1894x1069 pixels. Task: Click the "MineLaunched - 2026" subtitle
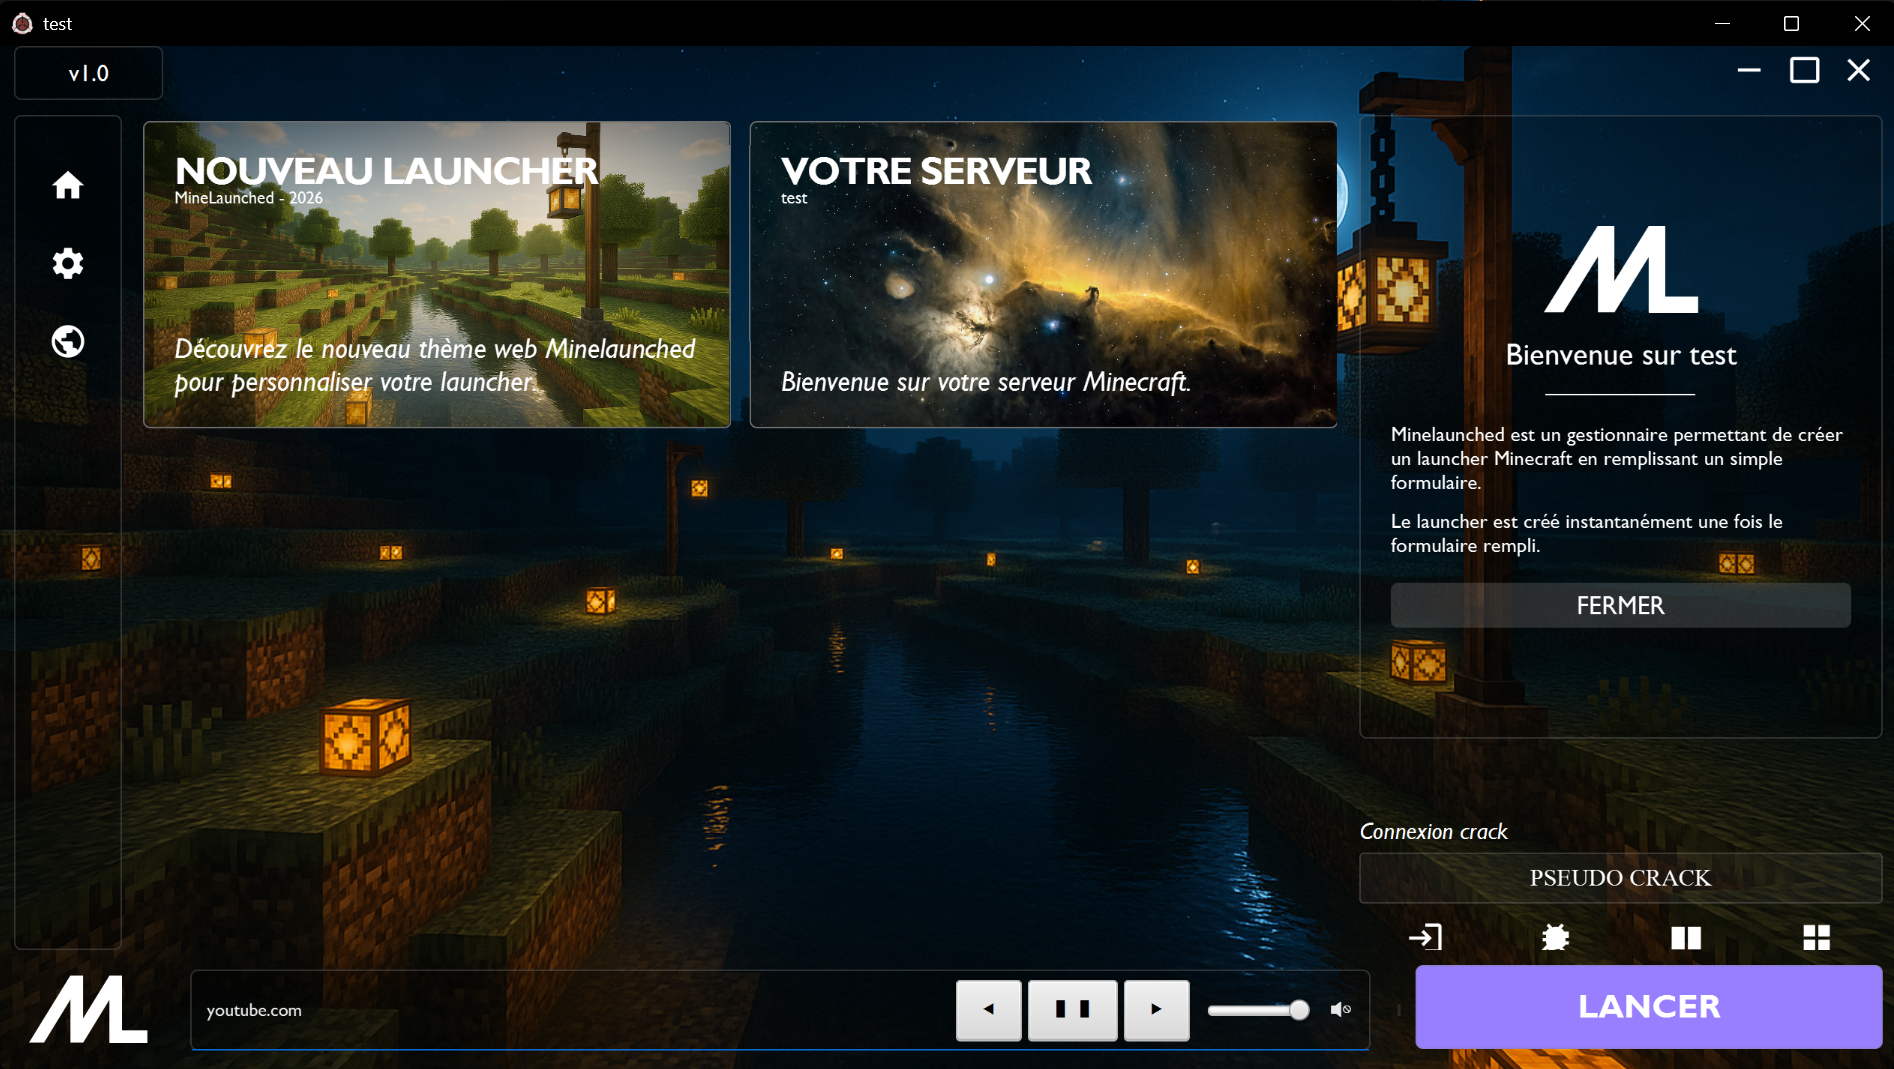point(249,198)
